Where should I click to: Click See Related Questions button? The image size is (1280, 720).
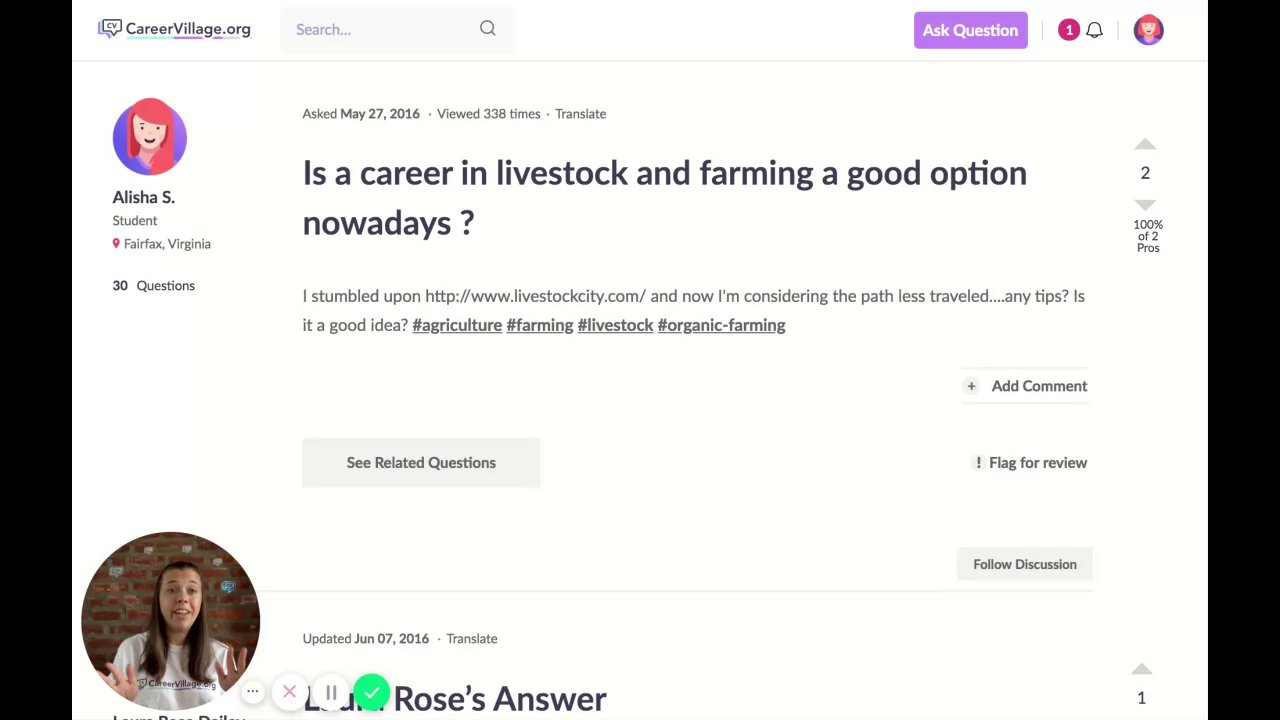(x=421, y=463)
